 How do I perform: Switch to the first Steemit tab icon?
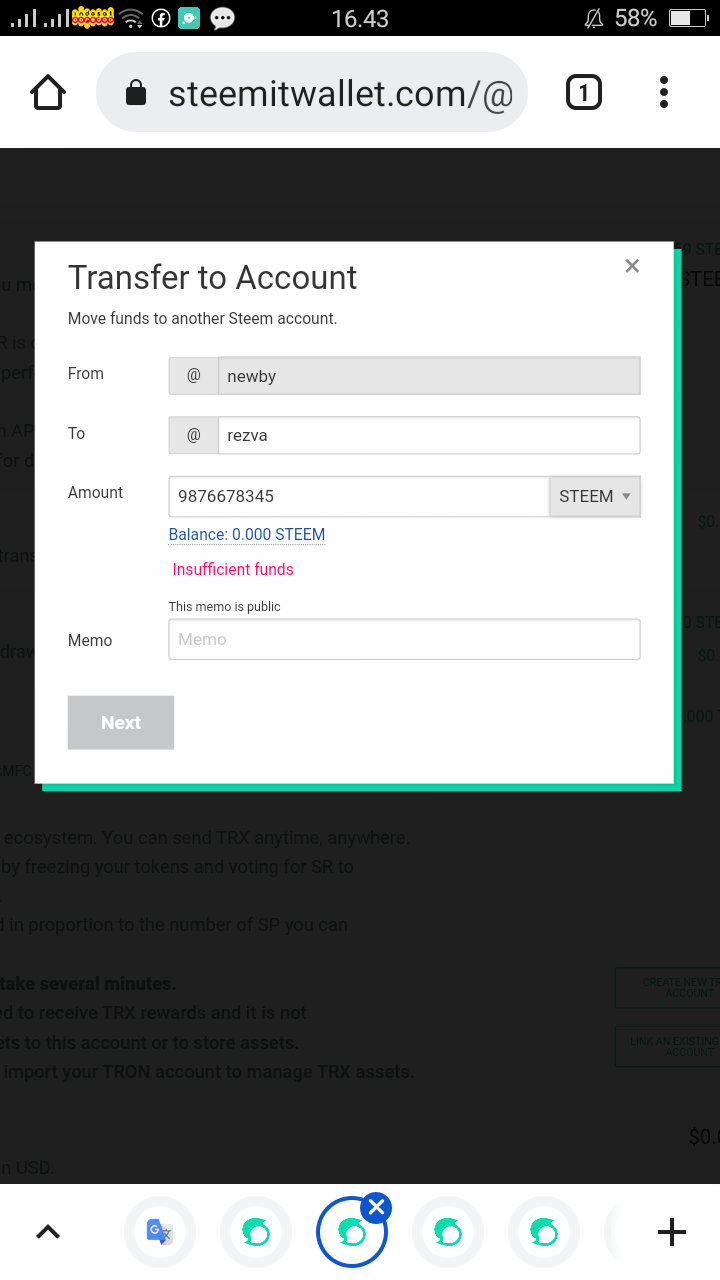256,1232
